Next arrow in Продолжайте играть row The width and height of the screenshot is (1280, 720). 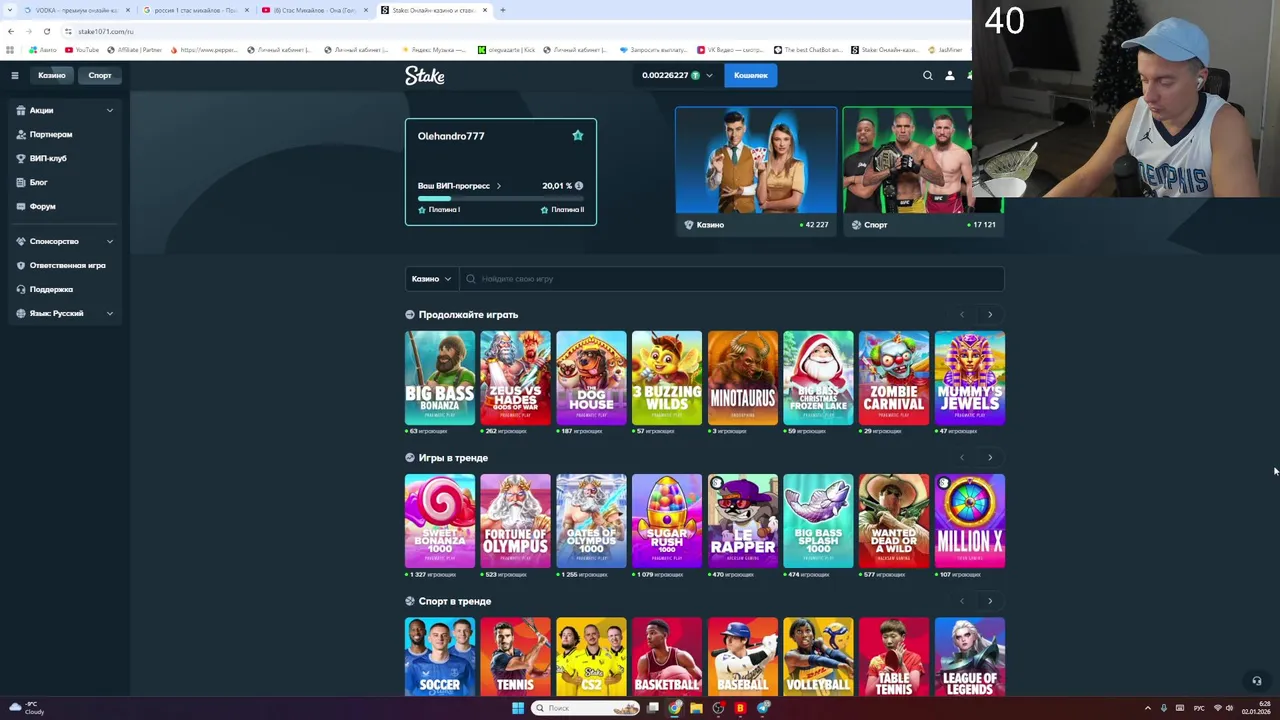tap(990, 315)
